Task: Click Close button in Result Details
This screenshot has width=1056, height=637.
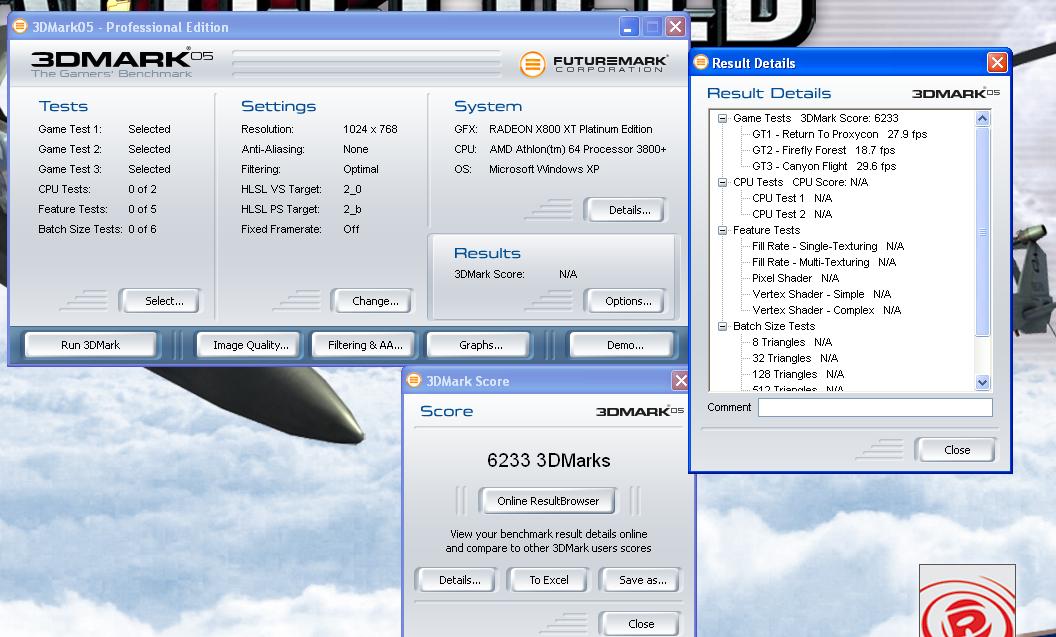Action: 956,450
